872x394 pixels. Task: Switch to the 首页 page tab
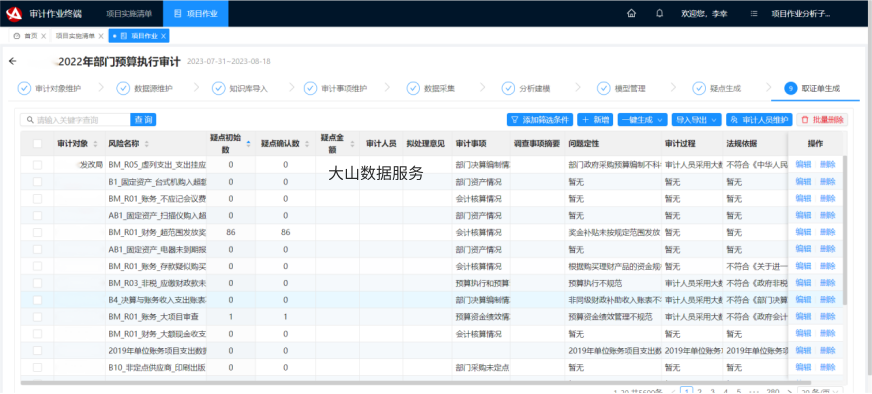[31, 36]
